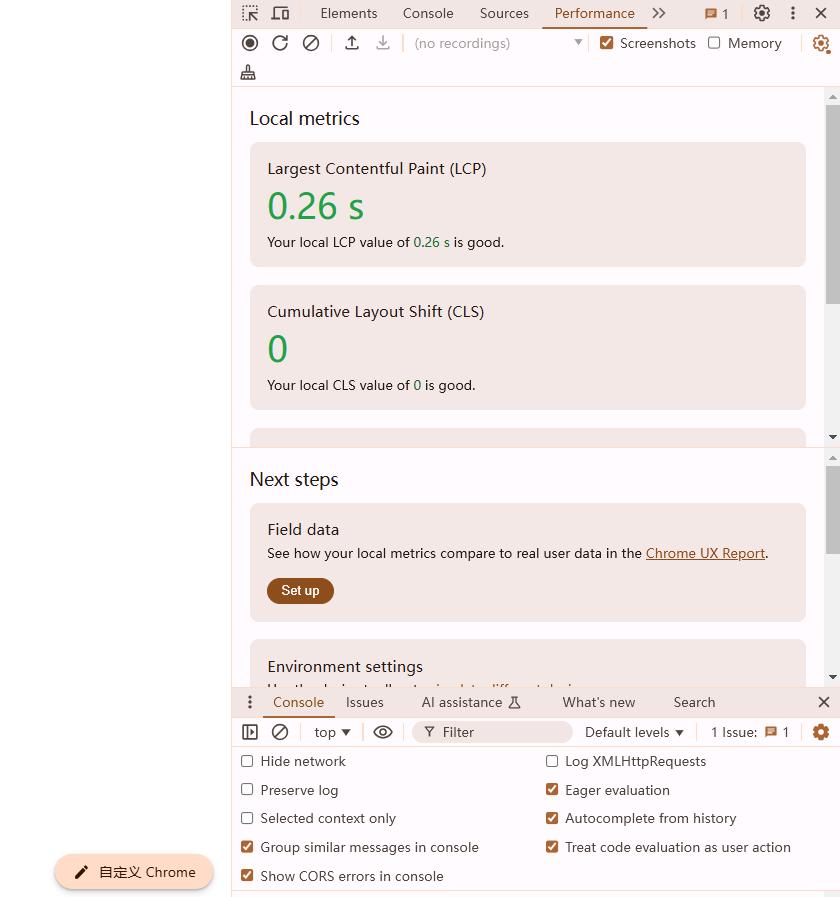Focus the console Filter field

492,732
